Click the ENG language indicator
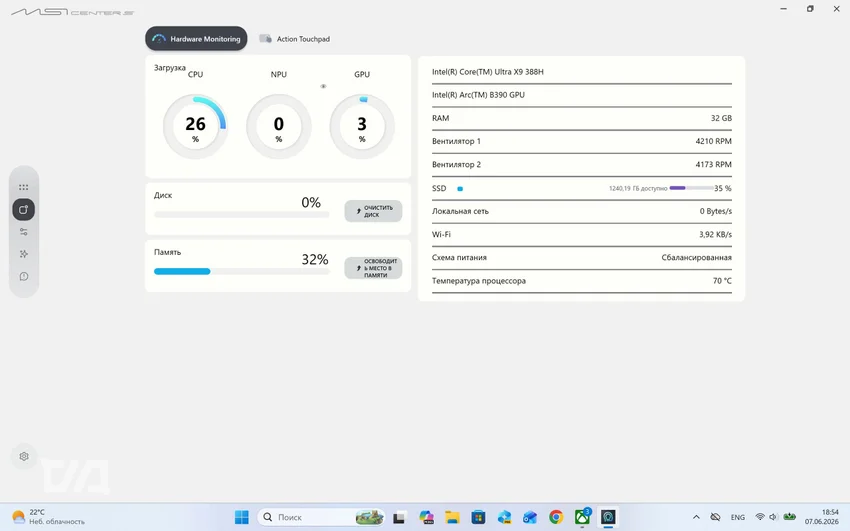The height and width of the screenshot is (531, 850). [738, 517]
